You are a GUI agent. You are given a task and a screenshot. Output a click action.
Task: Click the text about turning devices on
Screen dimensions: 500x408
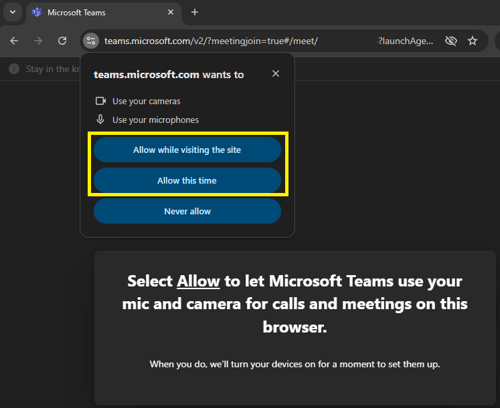click(x=295, y=364)
